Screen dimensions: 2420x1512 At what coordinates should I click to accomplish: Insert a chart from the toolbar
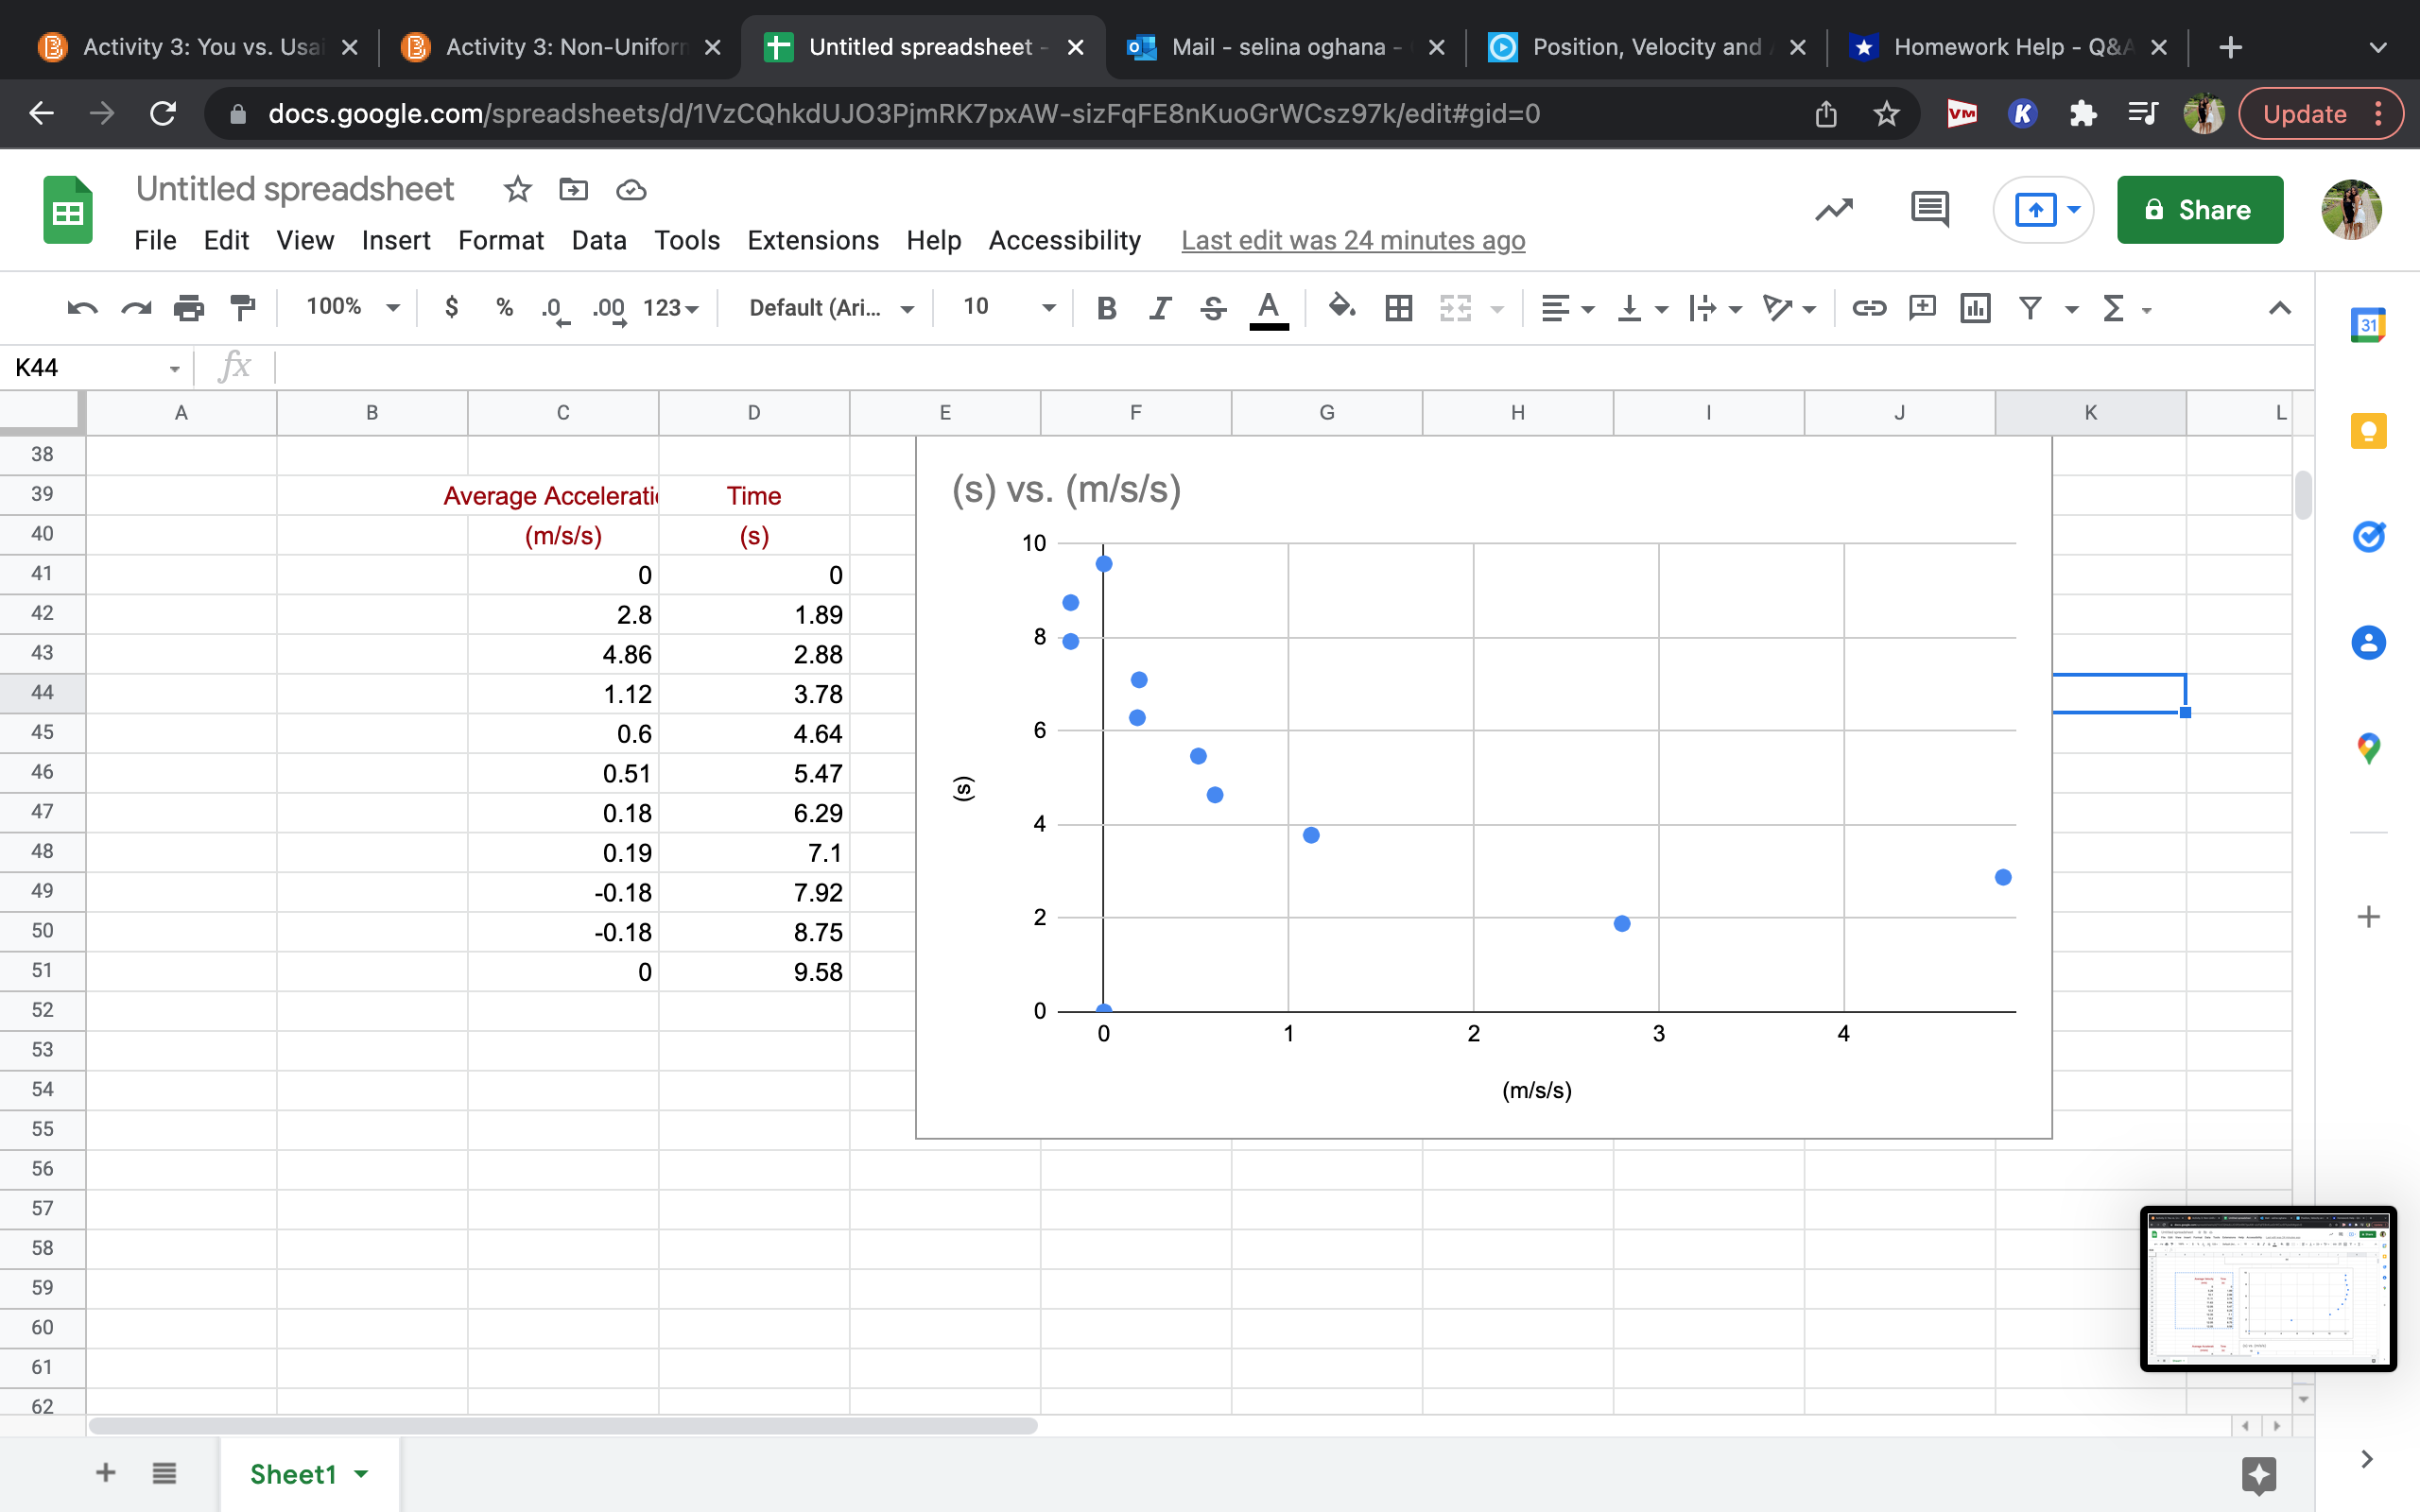1976,308
